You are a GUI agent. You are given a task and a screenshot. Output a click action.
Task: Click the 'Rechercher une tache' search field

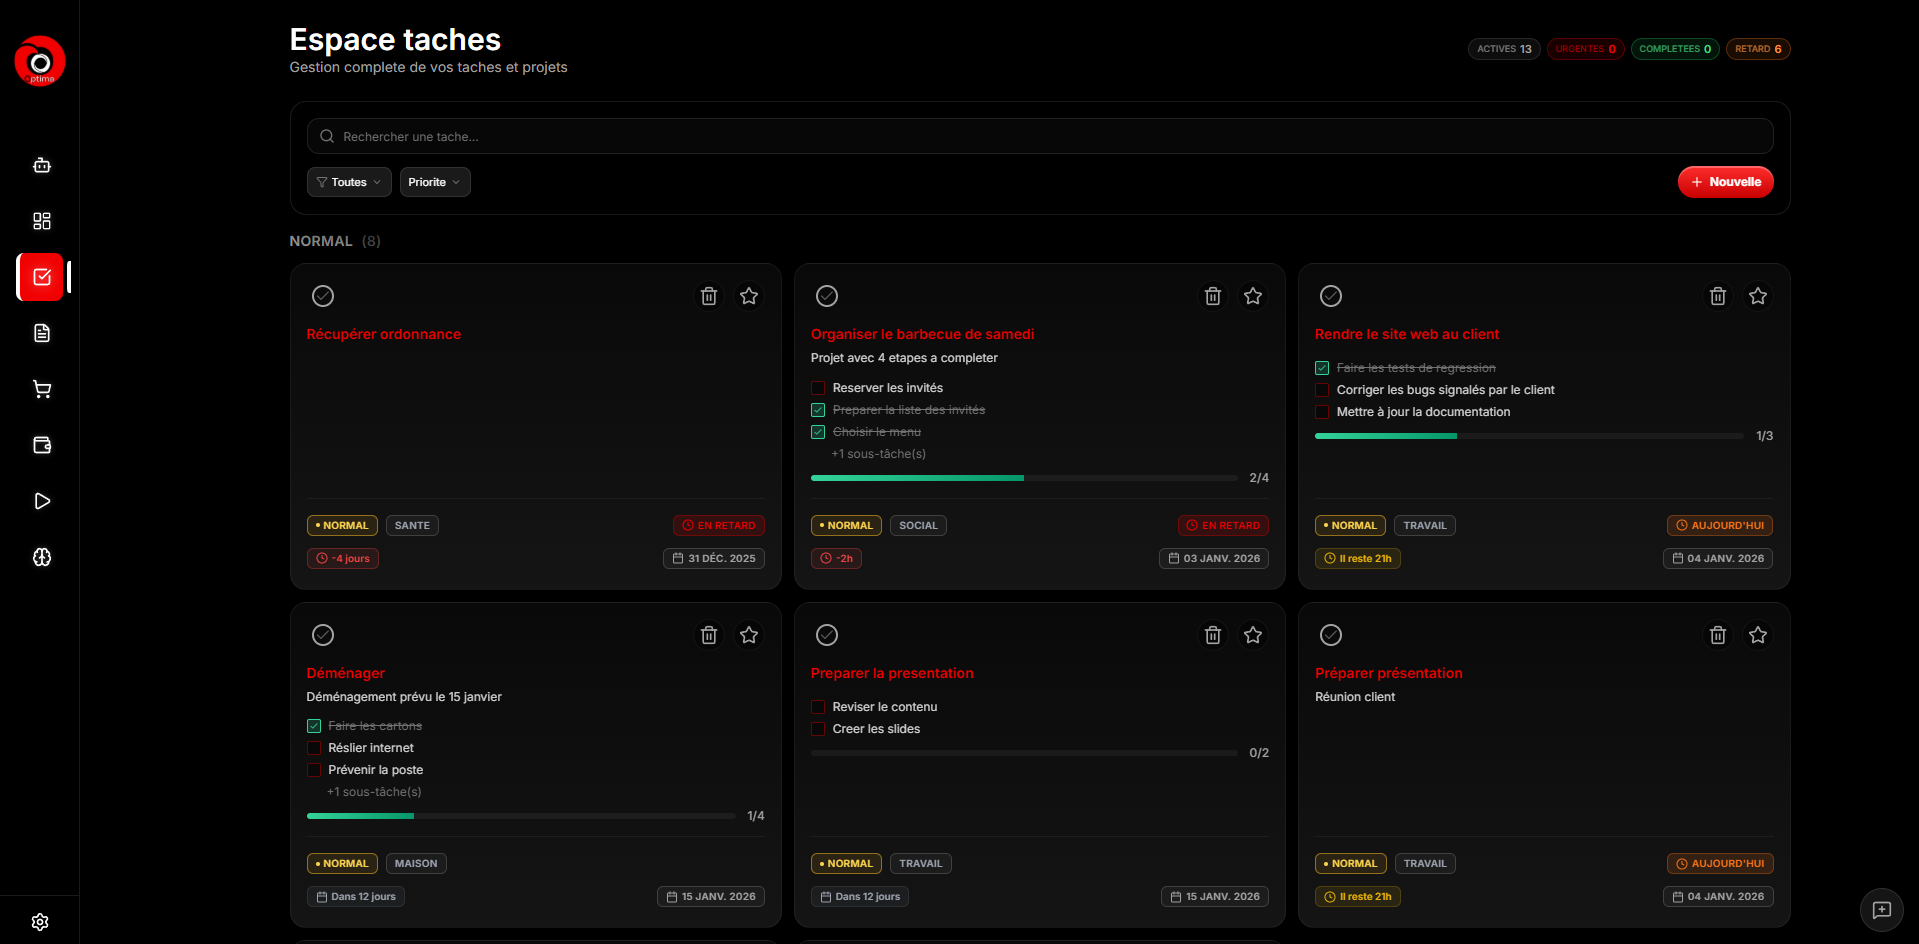pos(1040,136)
